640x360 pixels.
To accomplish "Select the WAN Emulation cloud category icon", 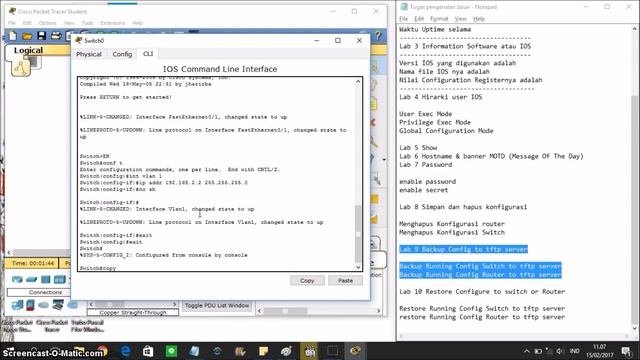I will 44,305.
